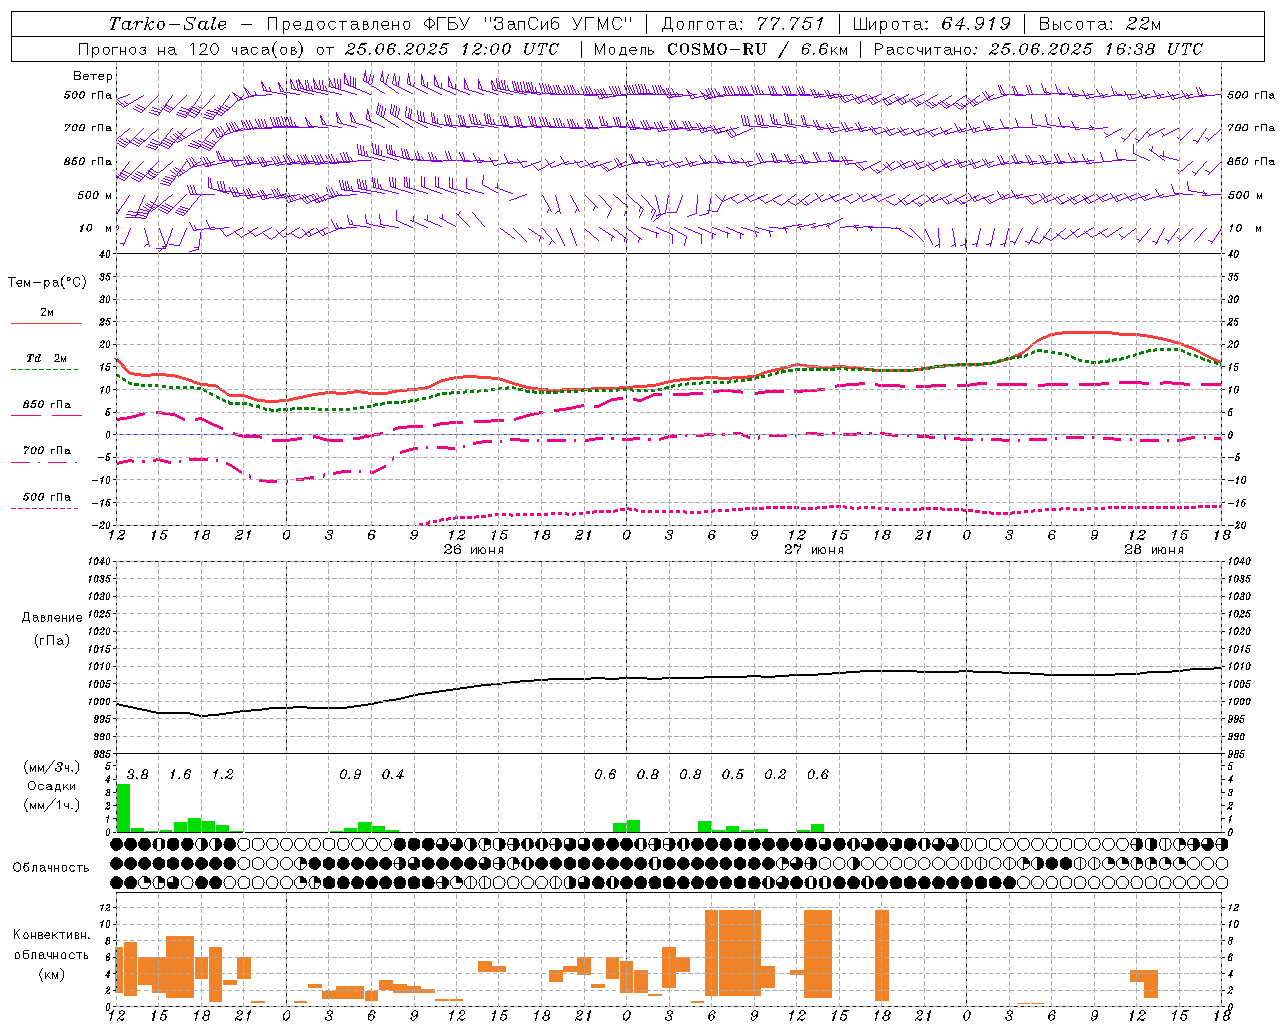Click the Широта: 64.919 value

pos(931,24)
